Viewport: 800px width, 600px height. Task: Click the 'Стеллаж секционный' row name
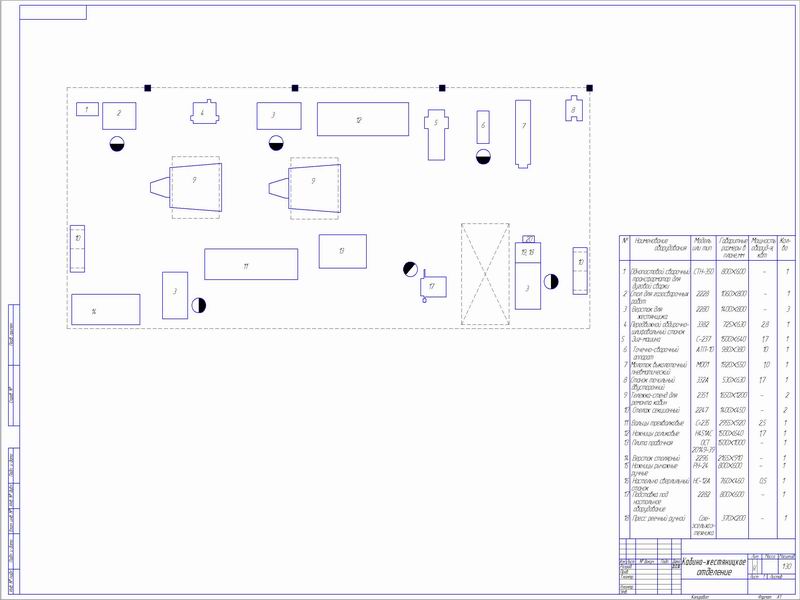point(656,410)
